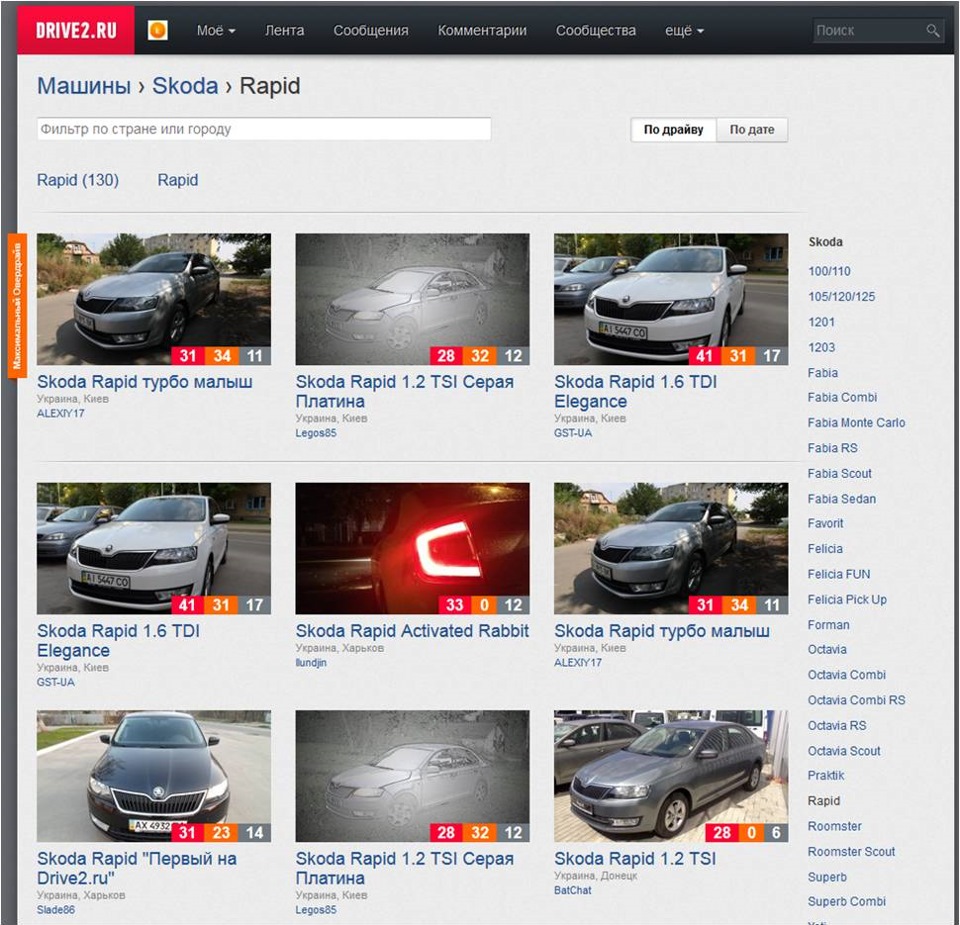This screenshot has height=925, width=960.
Task: Select Favorit in model list
Action: coord(825,523)
